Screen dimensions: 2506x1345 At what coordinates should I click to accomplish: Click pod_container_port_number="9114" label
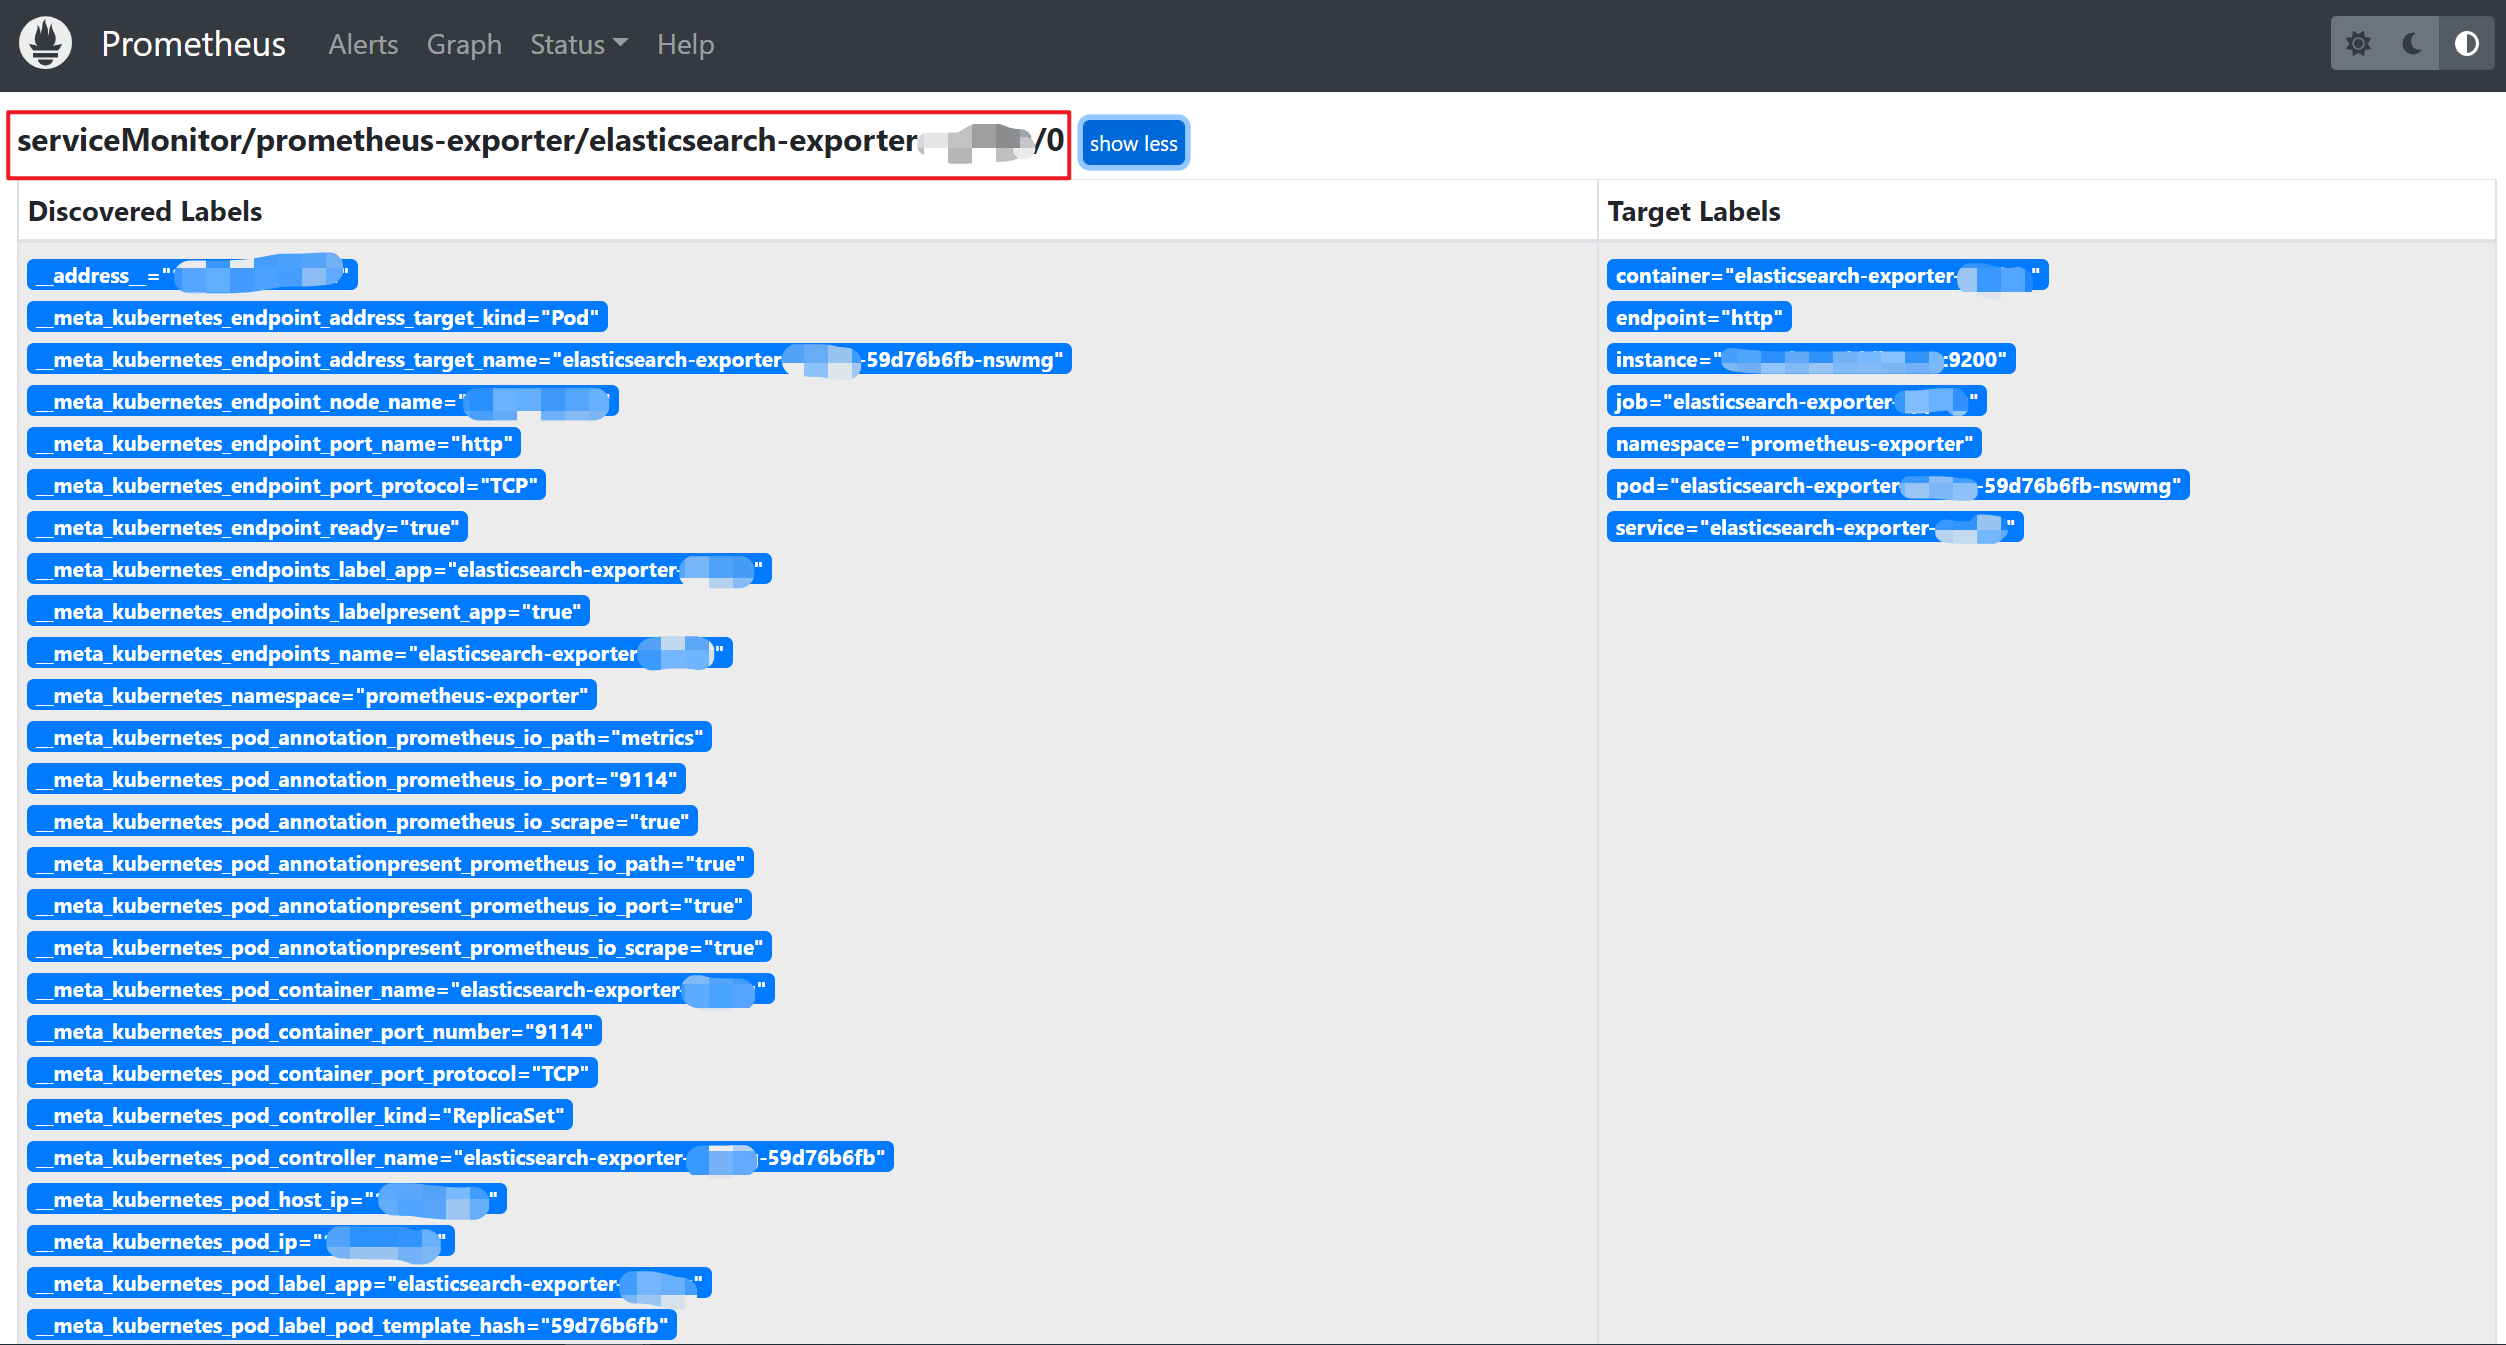314,1031
